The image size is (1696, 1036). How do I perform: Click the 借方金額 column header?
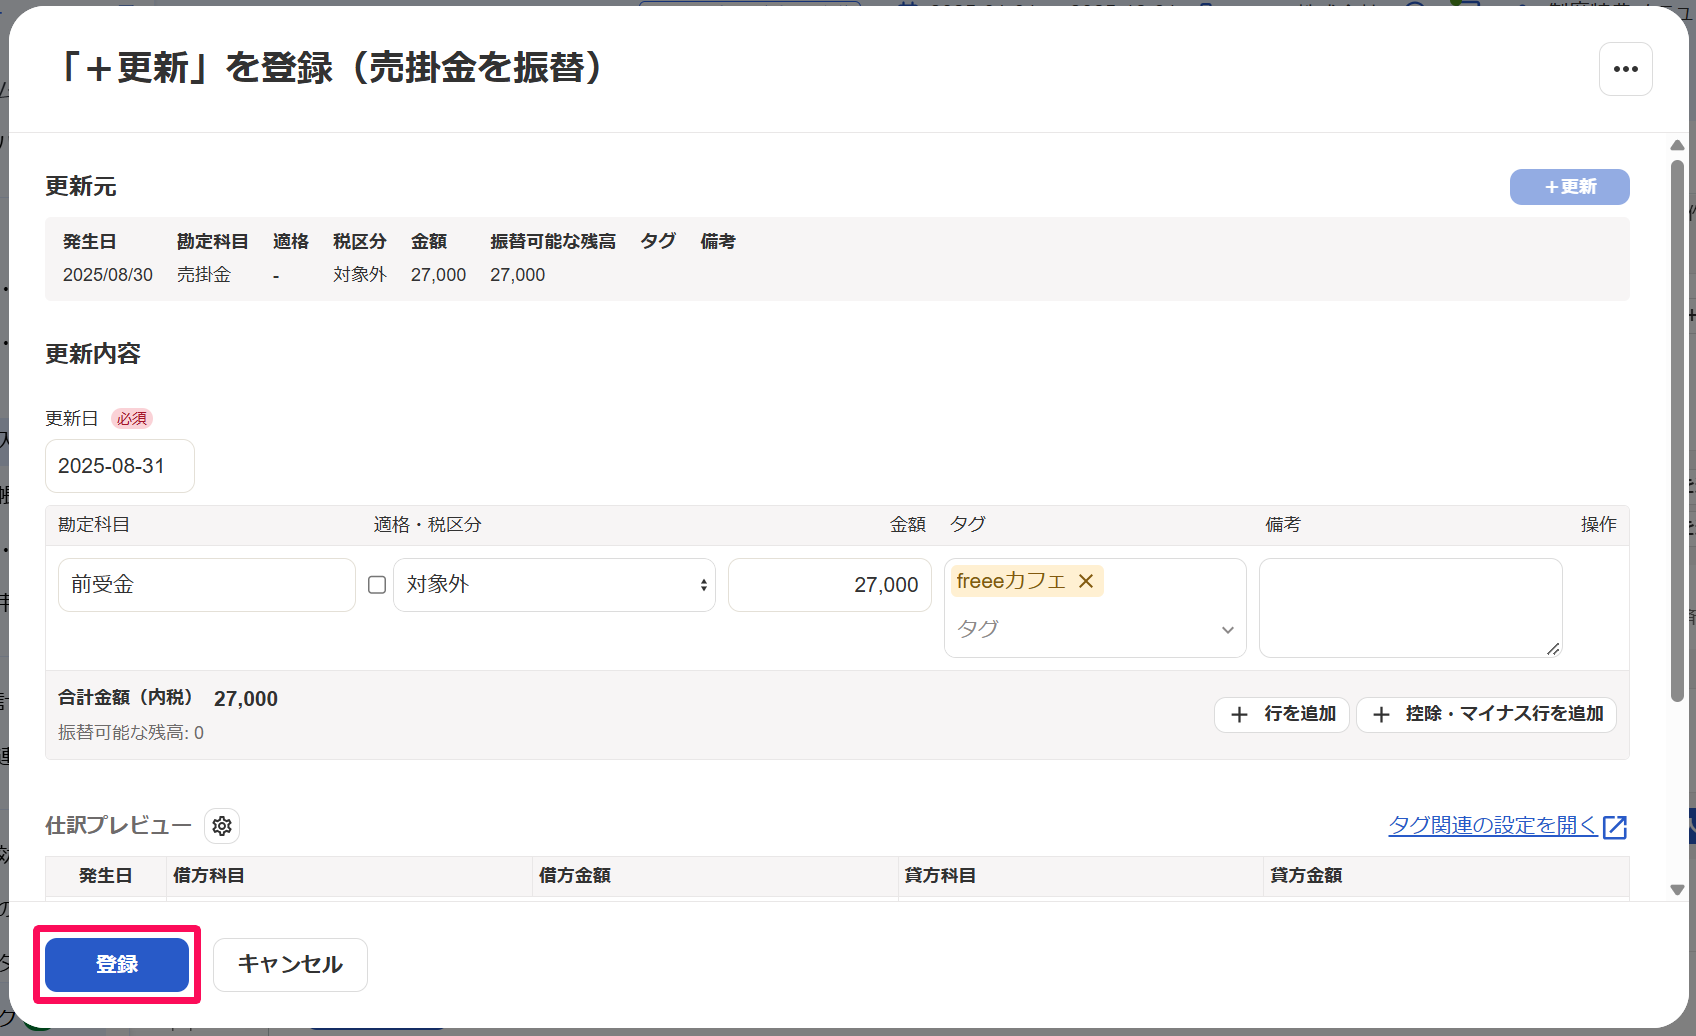pyautogui.click(x=575, y=876)
